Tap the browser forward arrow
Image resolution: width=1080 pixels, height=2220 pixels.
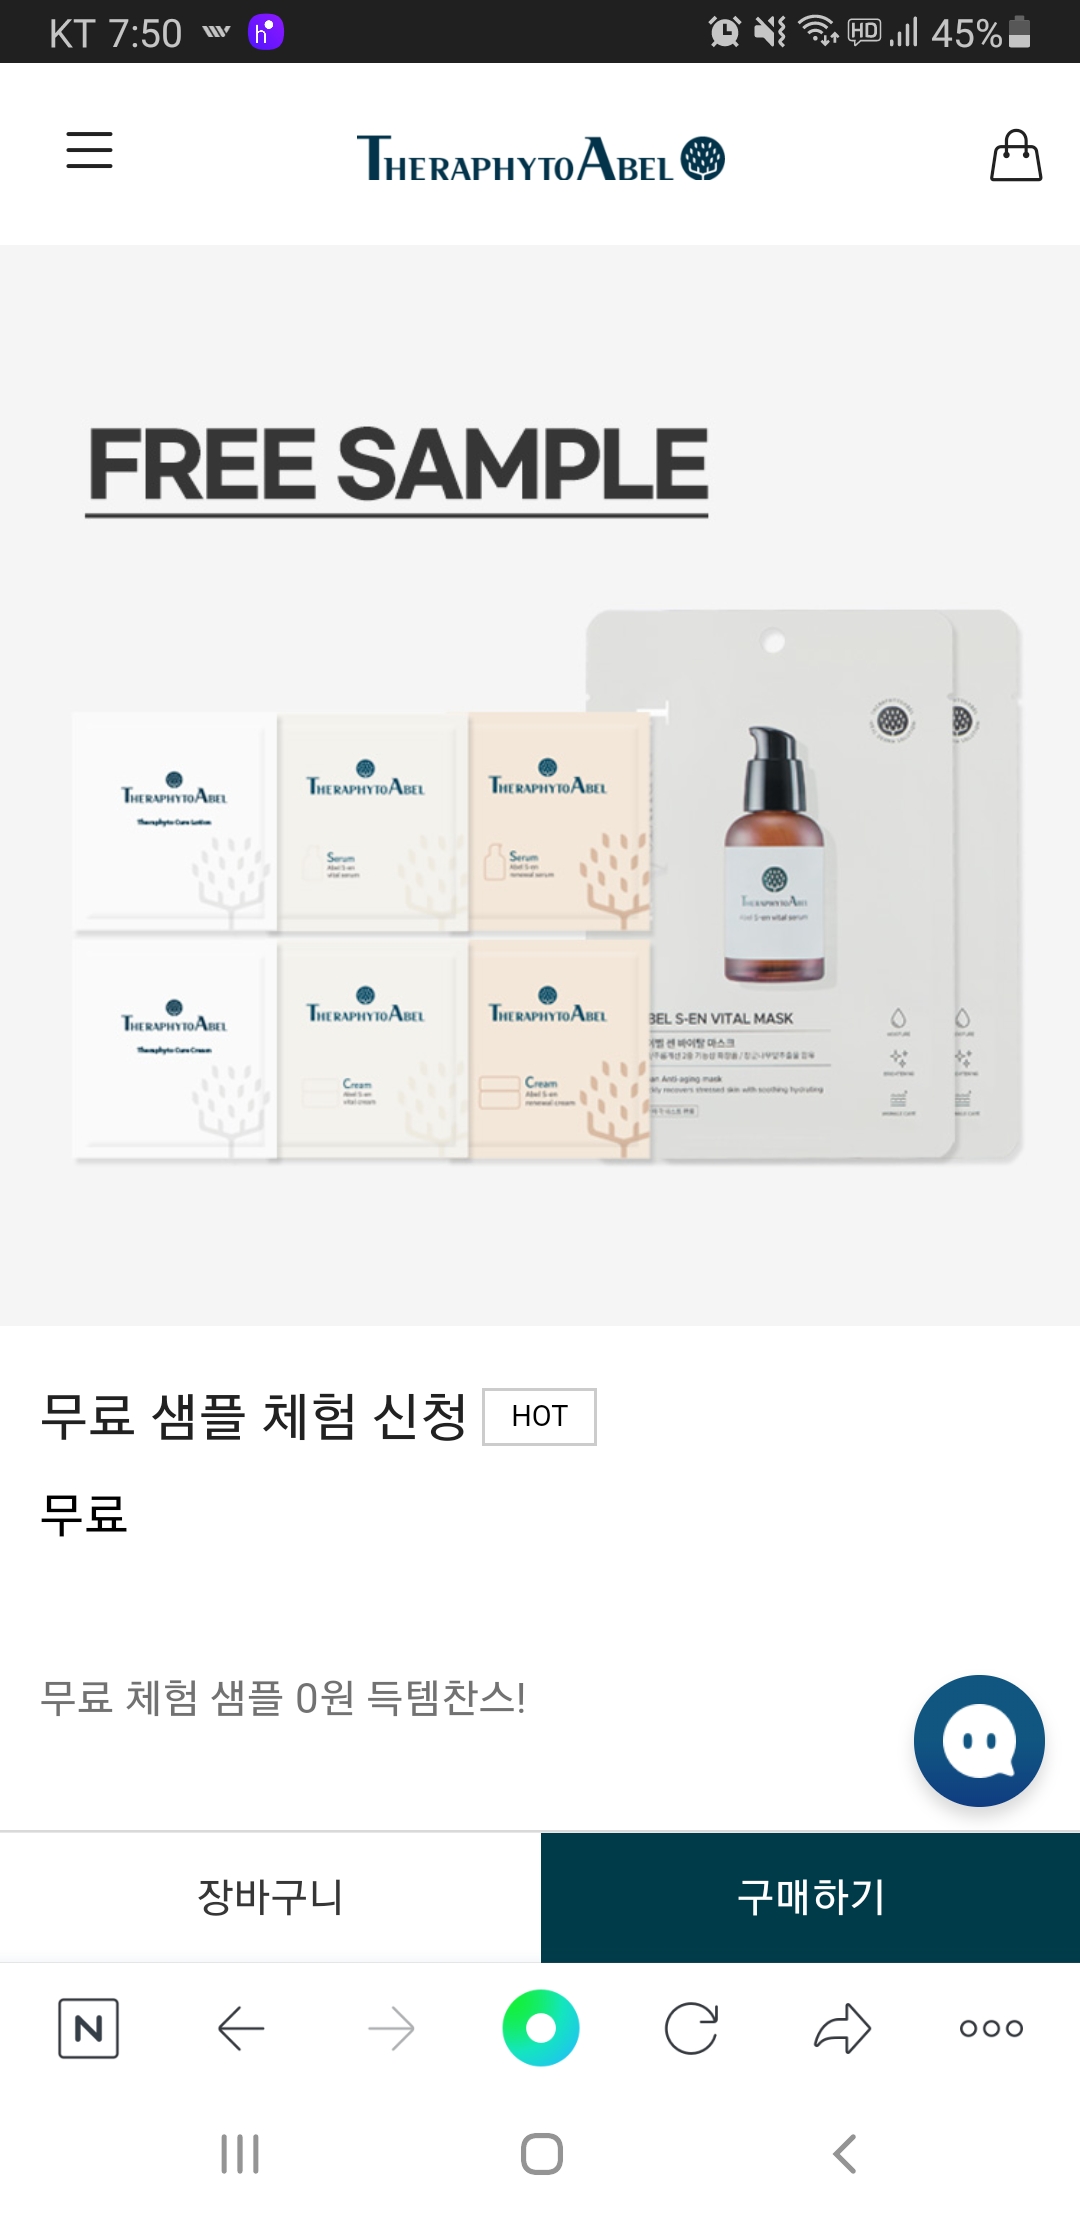pyautogui.click(x=391, y=2028)
